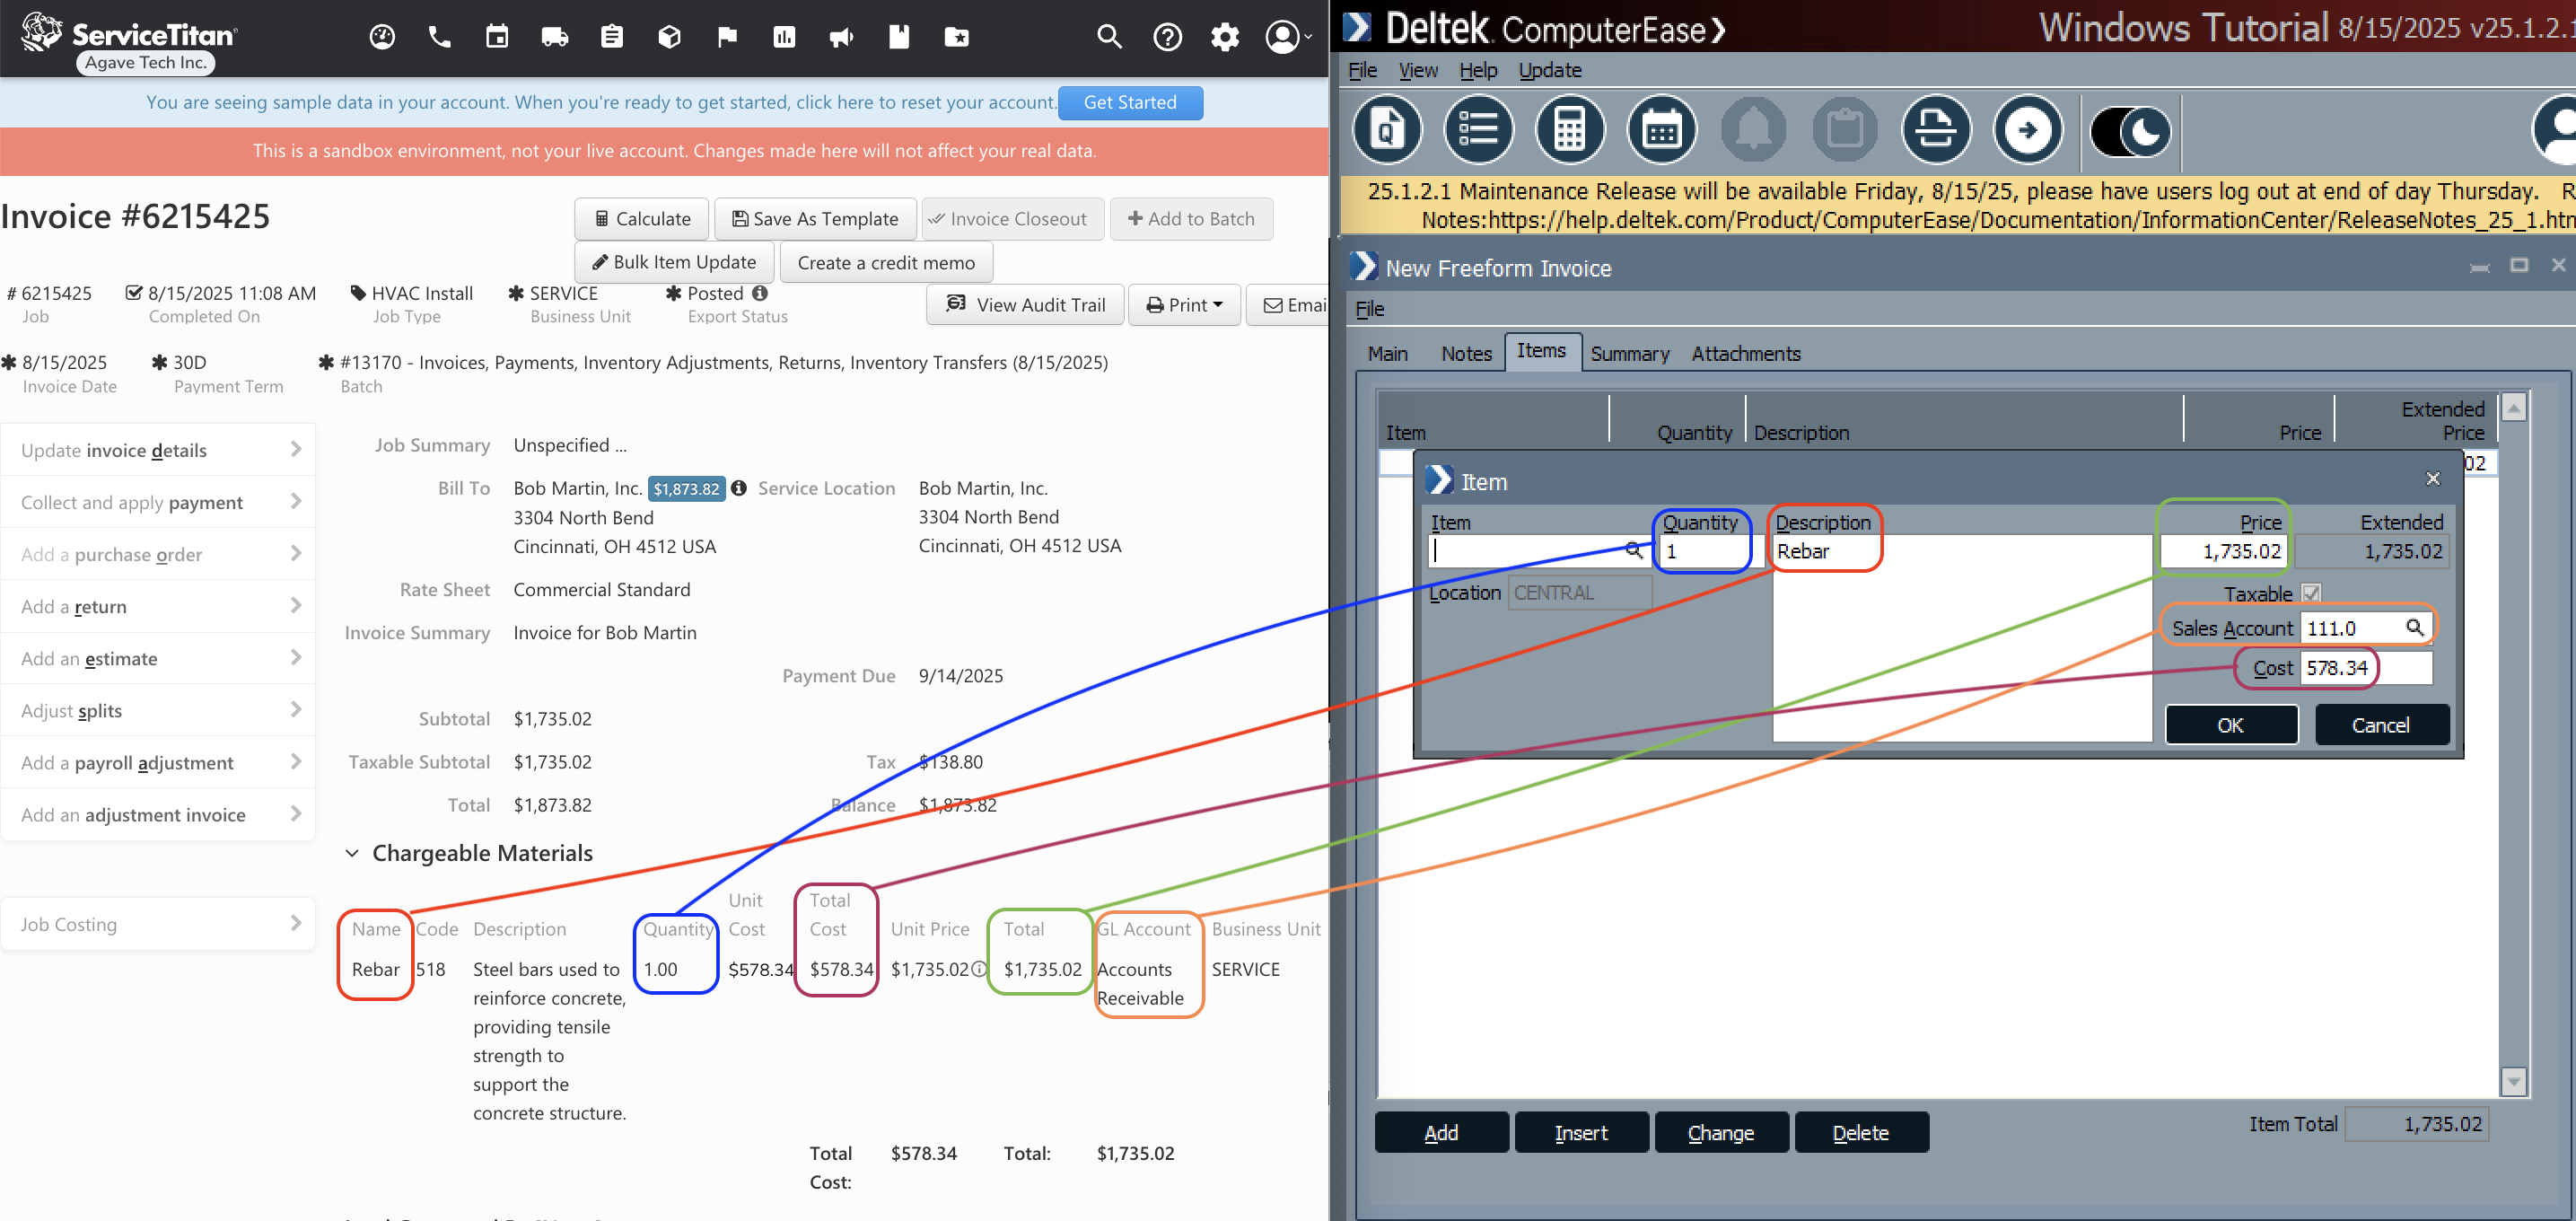
Task: Open the ServiceTitan help question icon
Action: 1167,37
